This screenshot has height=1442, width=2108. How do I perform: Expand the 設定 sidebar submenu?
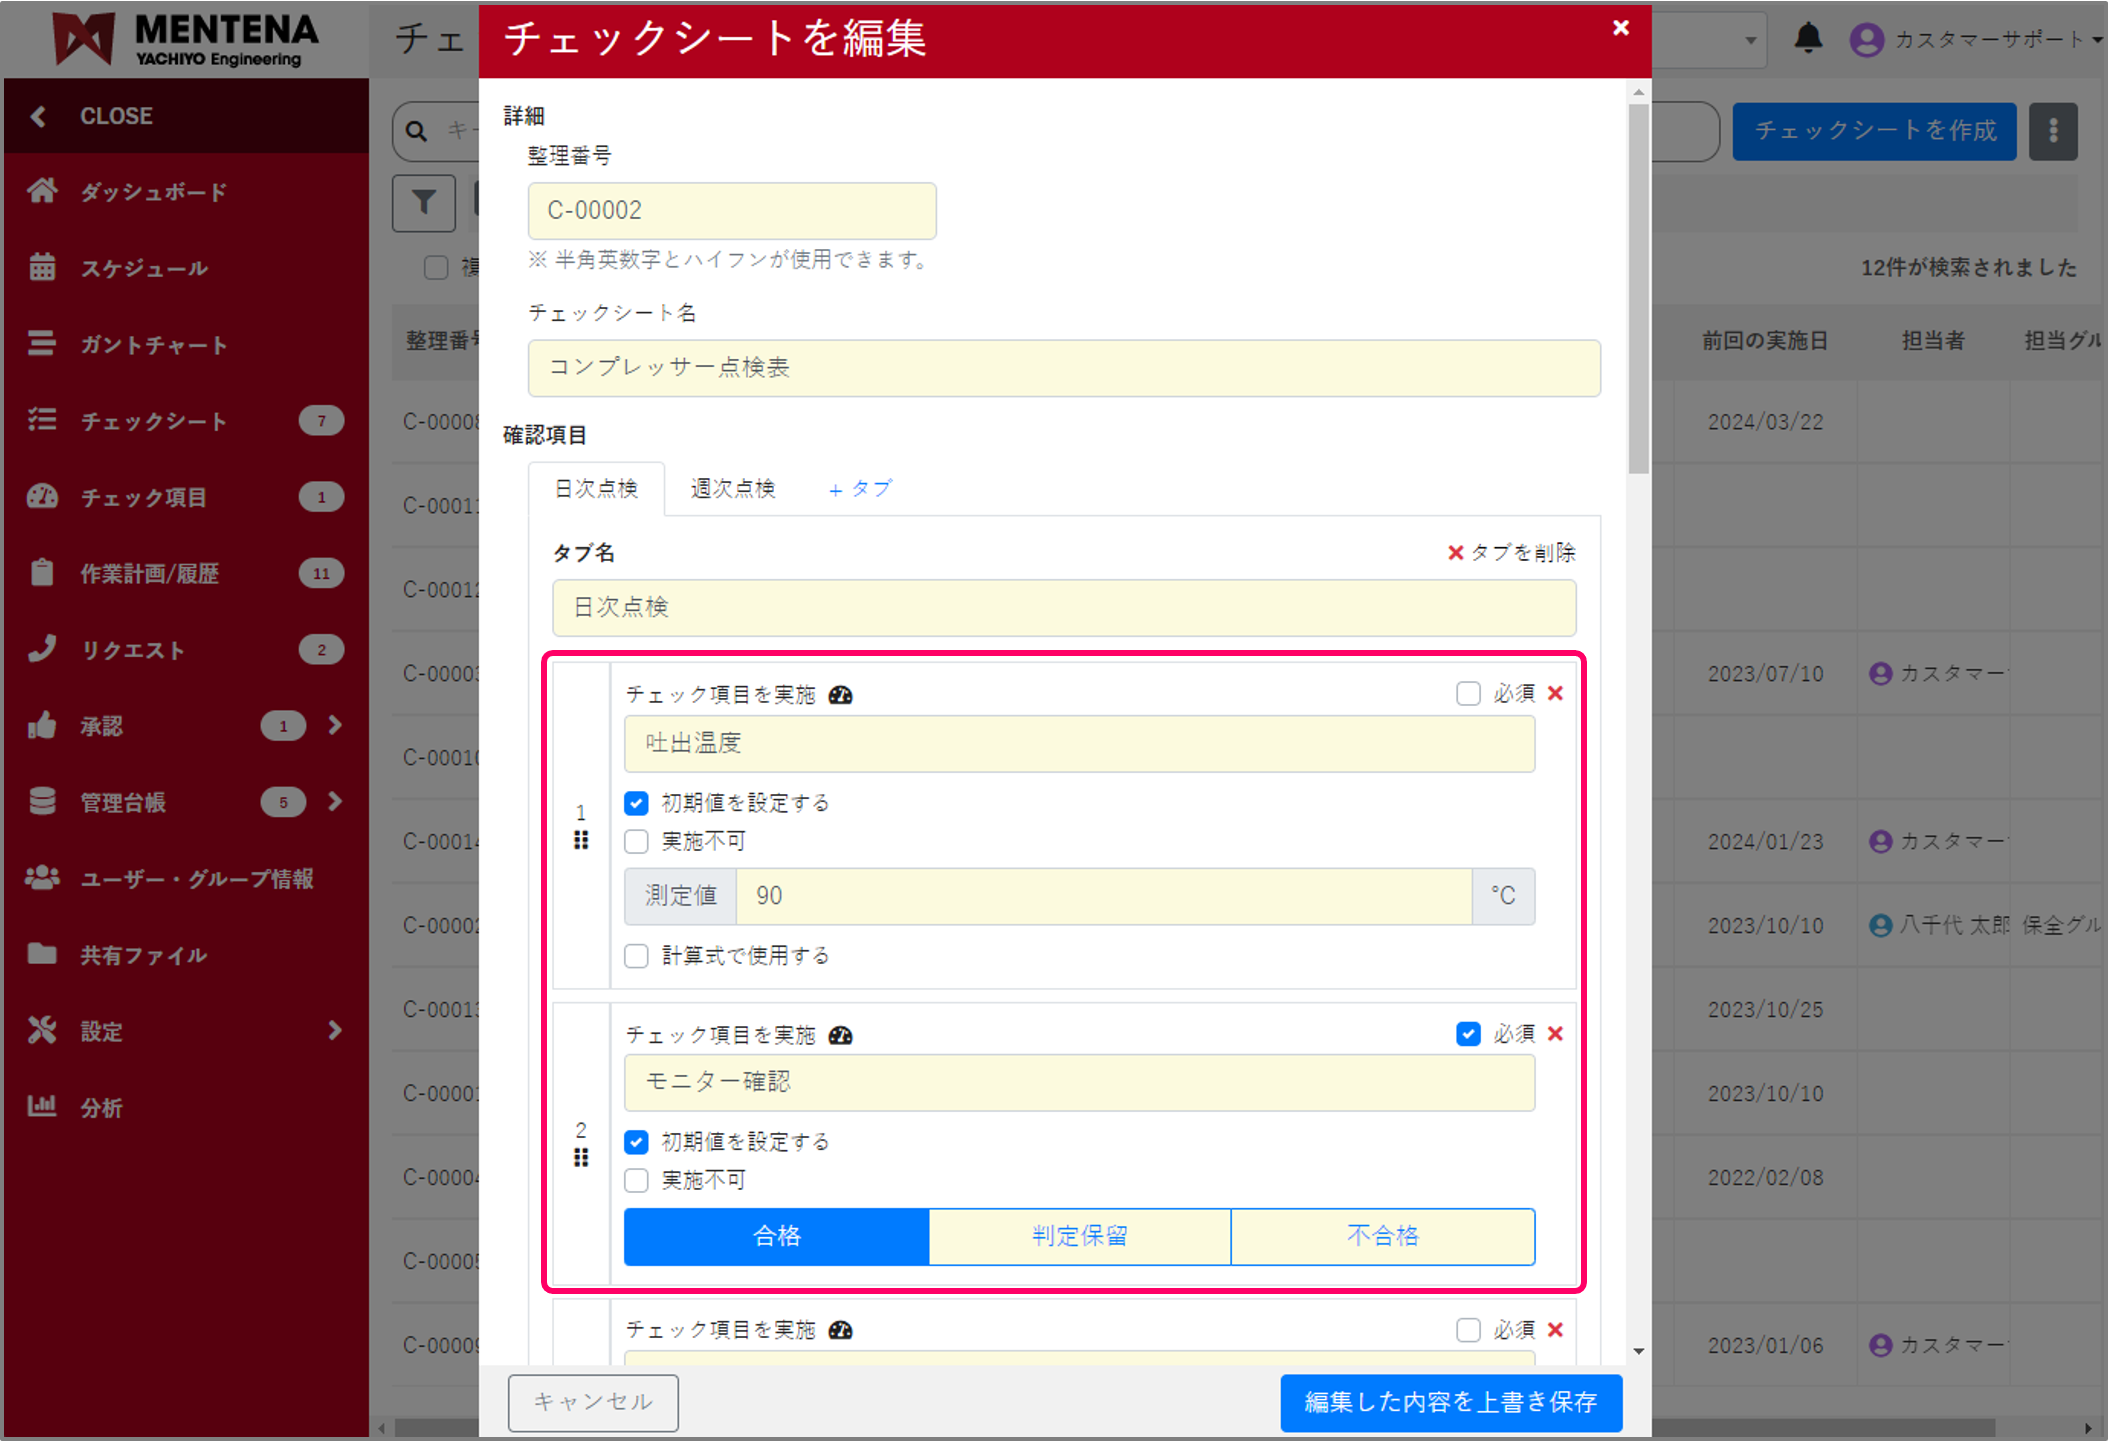point(335,1030)
